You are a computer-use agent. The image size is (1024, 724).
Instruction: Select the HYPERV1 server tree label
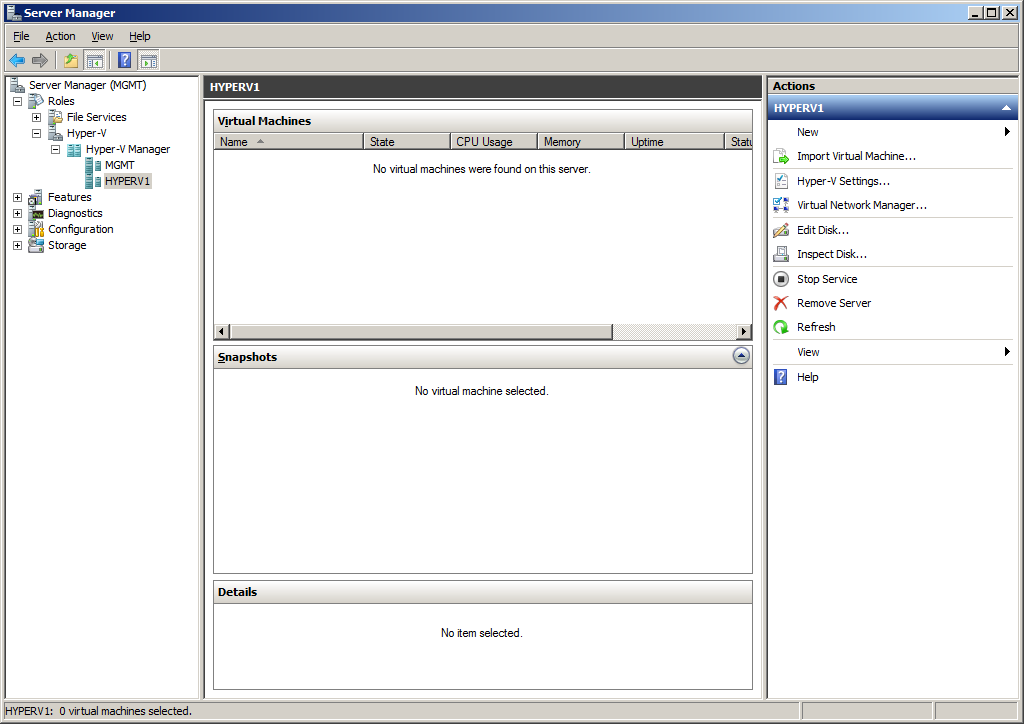coord(127,181)
